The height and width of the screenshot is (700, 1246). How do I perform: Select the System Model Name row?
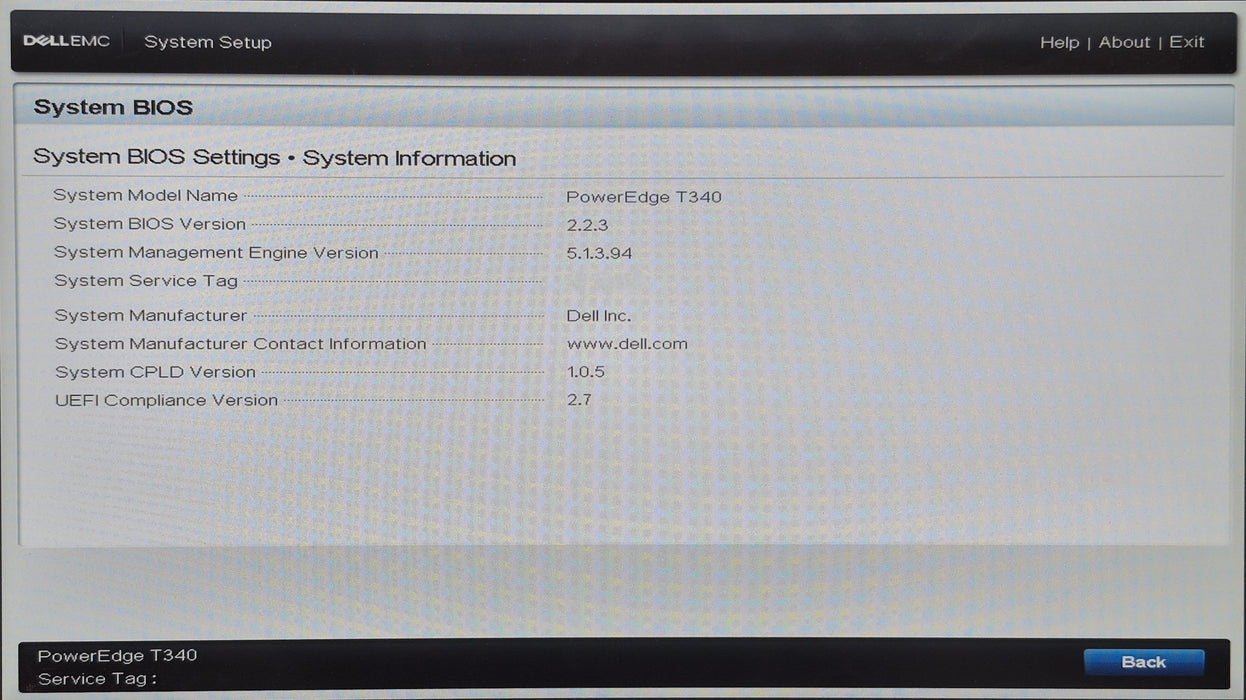coord(145,195)
